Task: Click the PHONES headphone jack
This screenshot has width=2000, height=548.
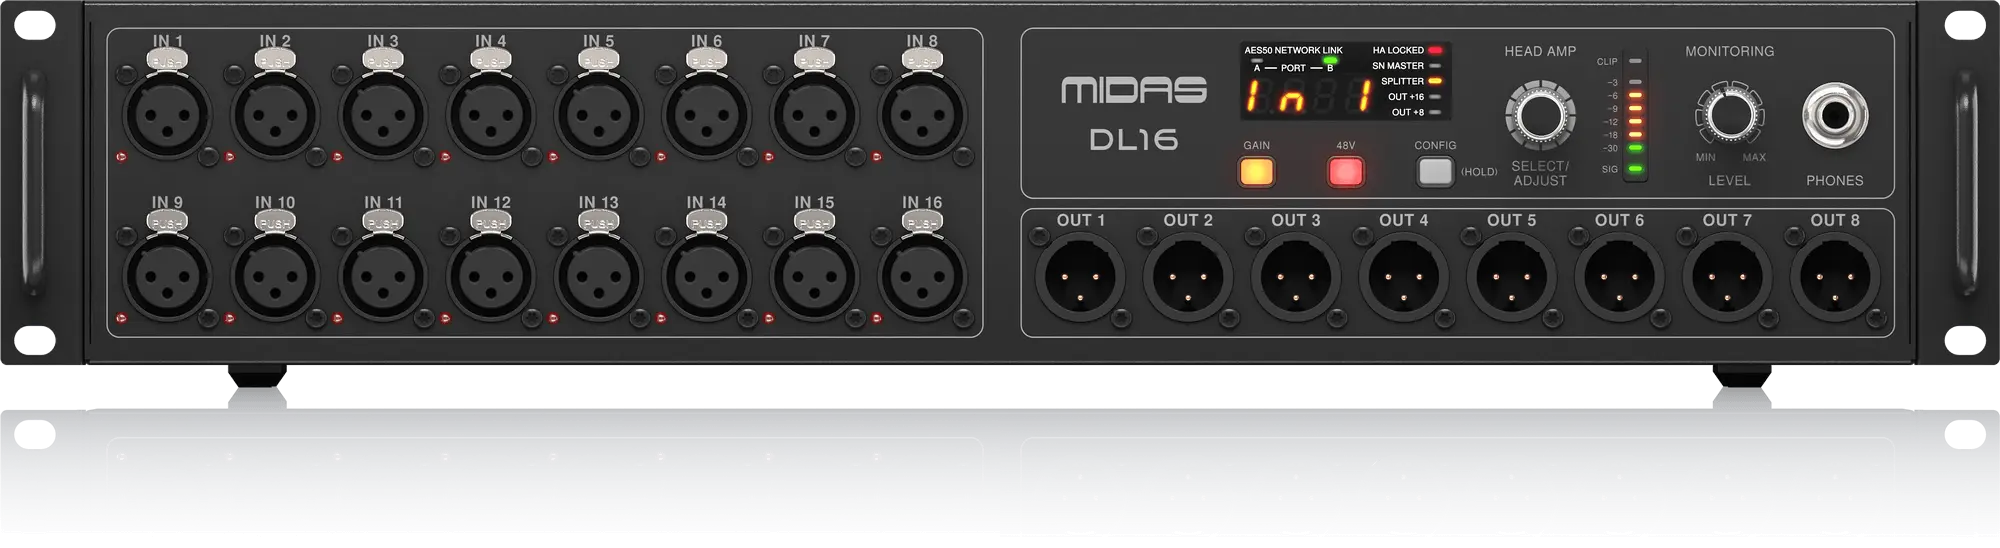Action: coord(1835,116)
